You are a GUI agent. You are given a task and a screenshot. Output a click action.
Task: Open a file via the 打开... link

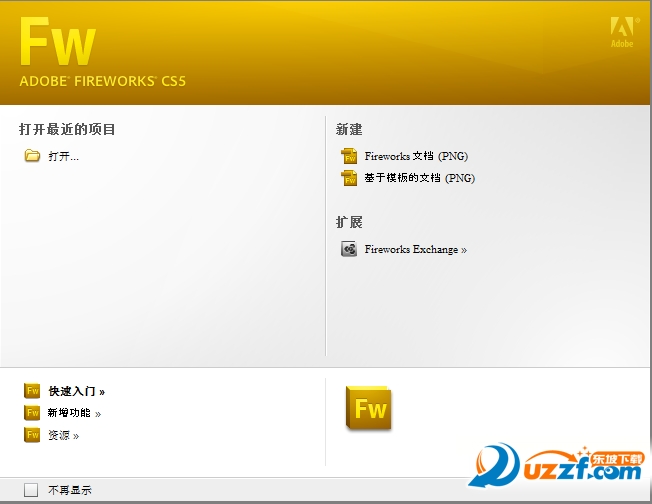click(63, 156)
